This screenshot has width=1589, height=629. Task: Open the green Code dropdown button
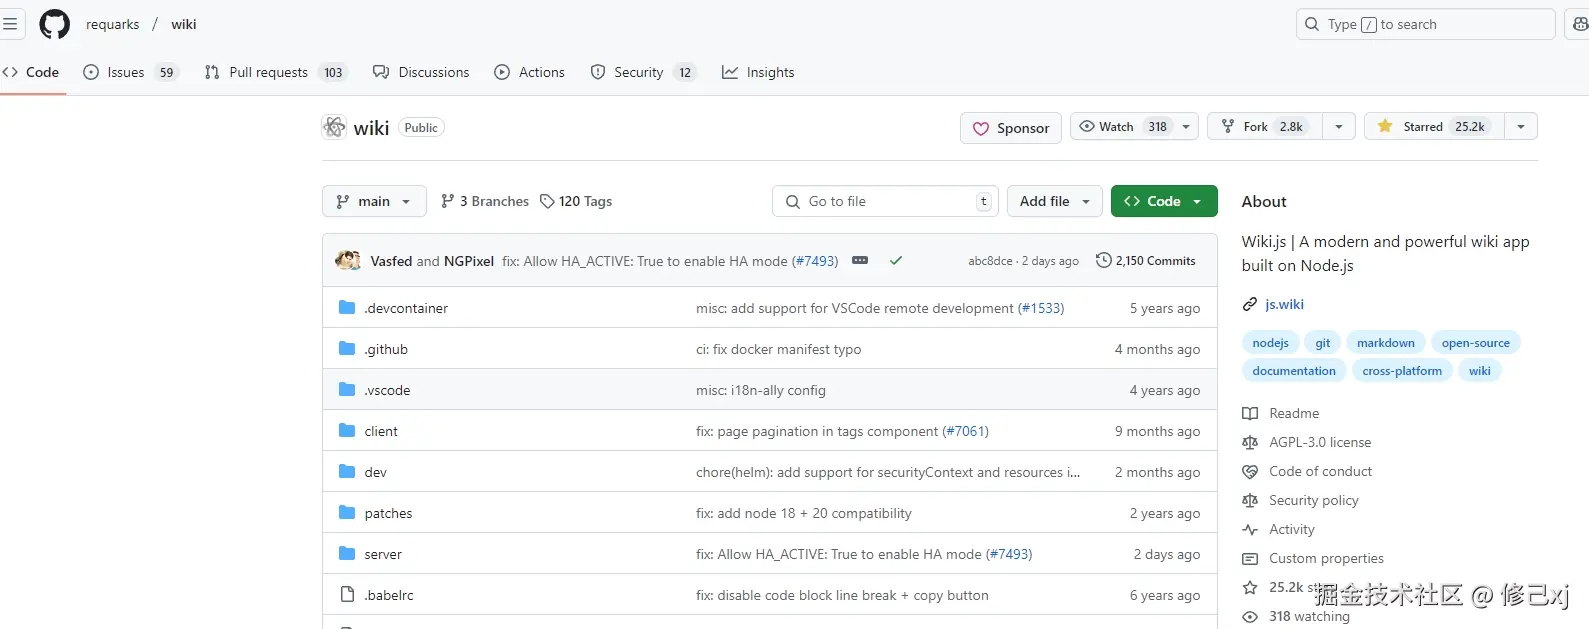[1164, 201]
